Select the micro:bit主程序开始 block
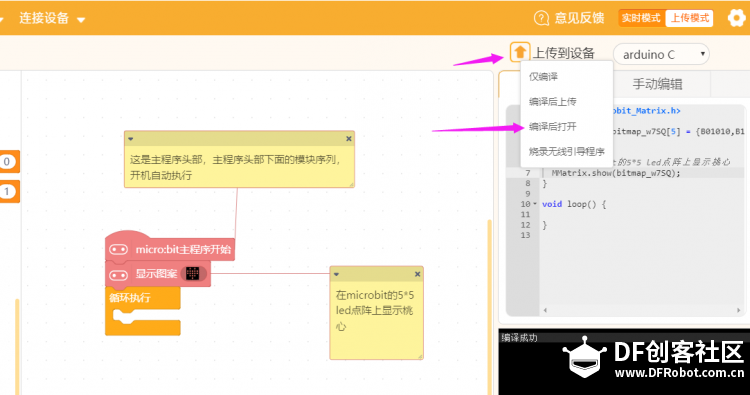 pos(183,249)
